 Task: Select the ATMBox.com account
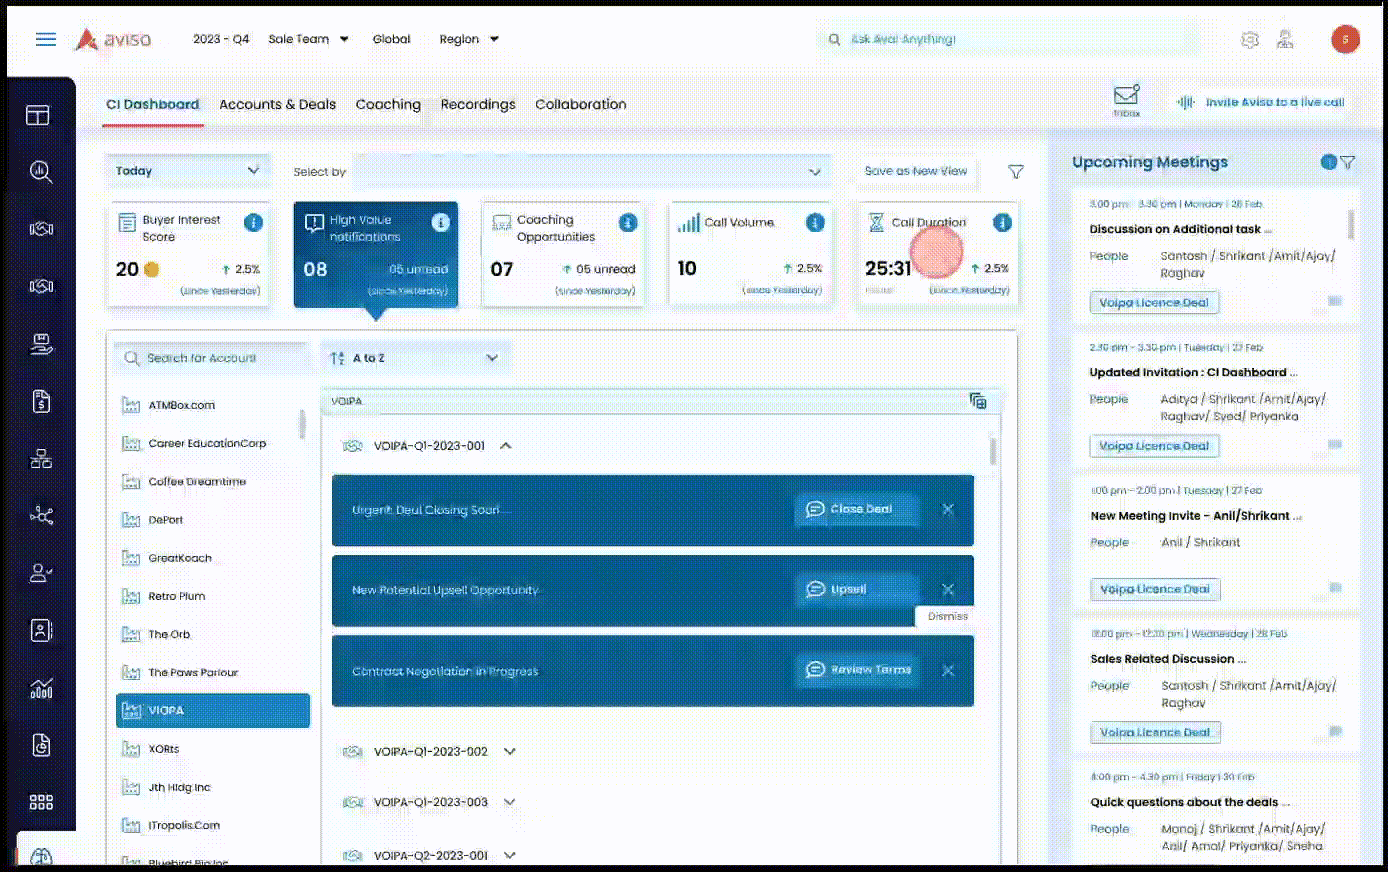tap(181, 405)
